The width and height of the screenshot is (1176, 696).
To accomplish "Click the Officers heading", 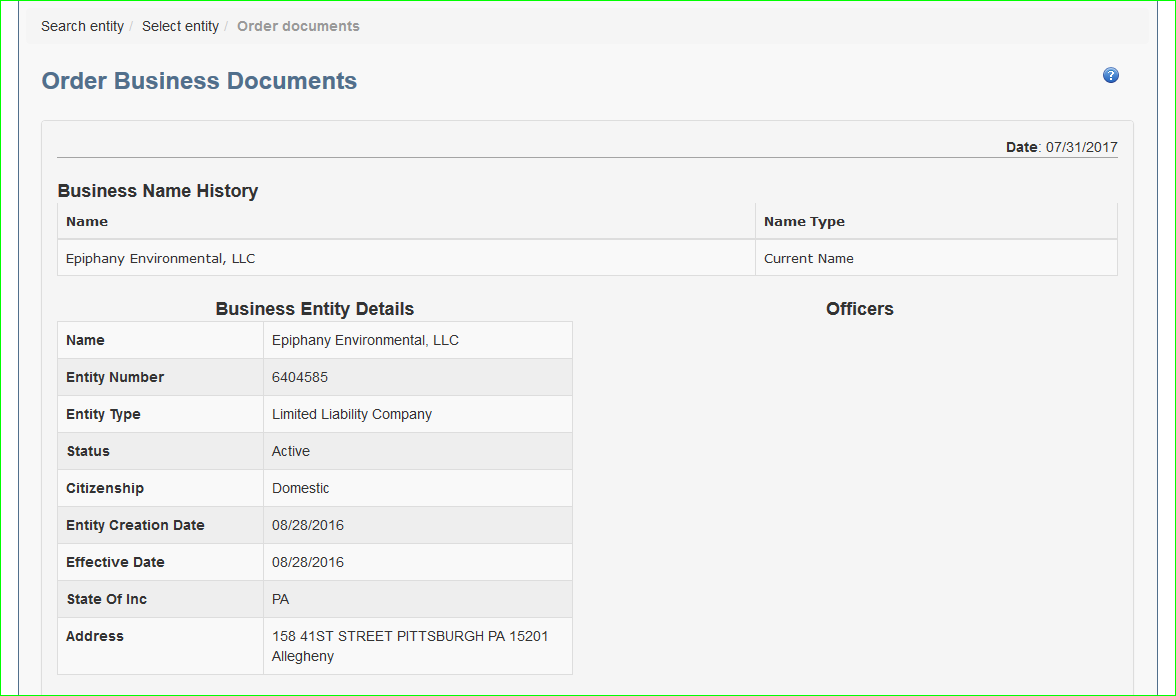I will pos(860,309).
